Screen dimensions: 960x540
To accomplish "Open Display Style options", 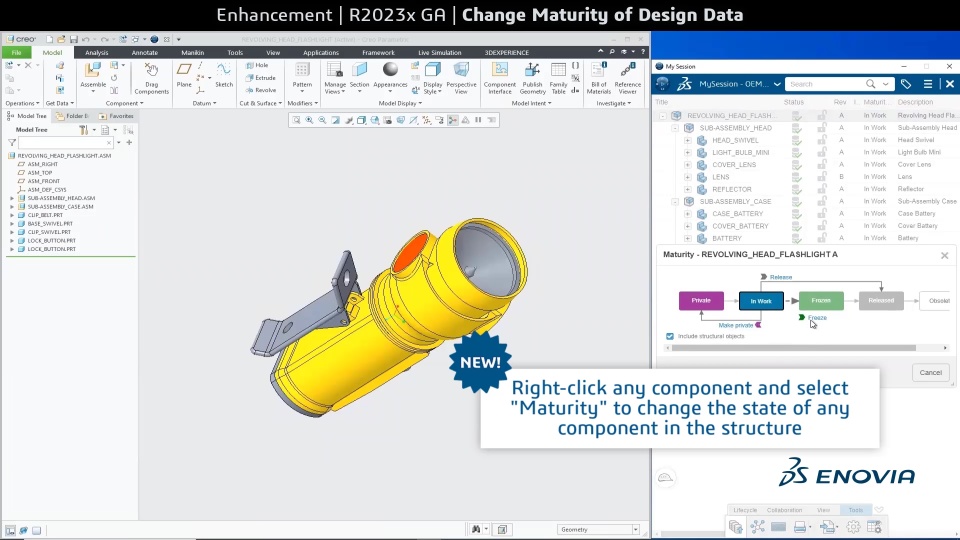I will [x=432, y=78].
